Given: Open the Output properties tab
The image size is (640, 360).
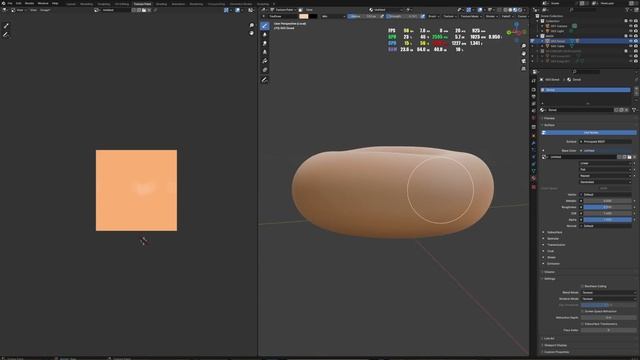Looking at the screenshot, I should [x=533, y=97].
